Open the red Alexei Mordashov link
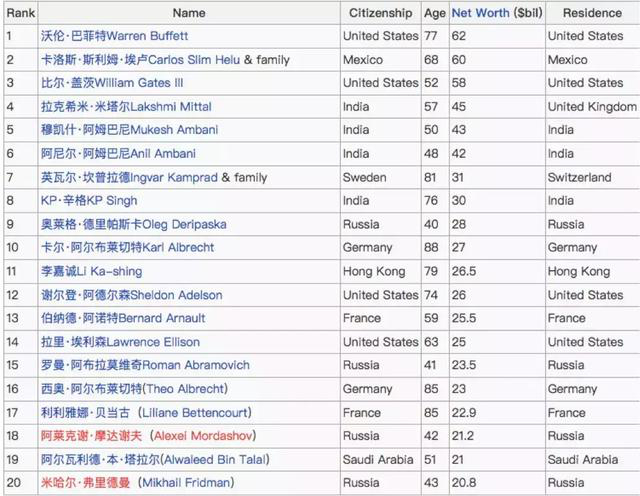The width and height of the screenshot is (640, 496). point(149,436)
